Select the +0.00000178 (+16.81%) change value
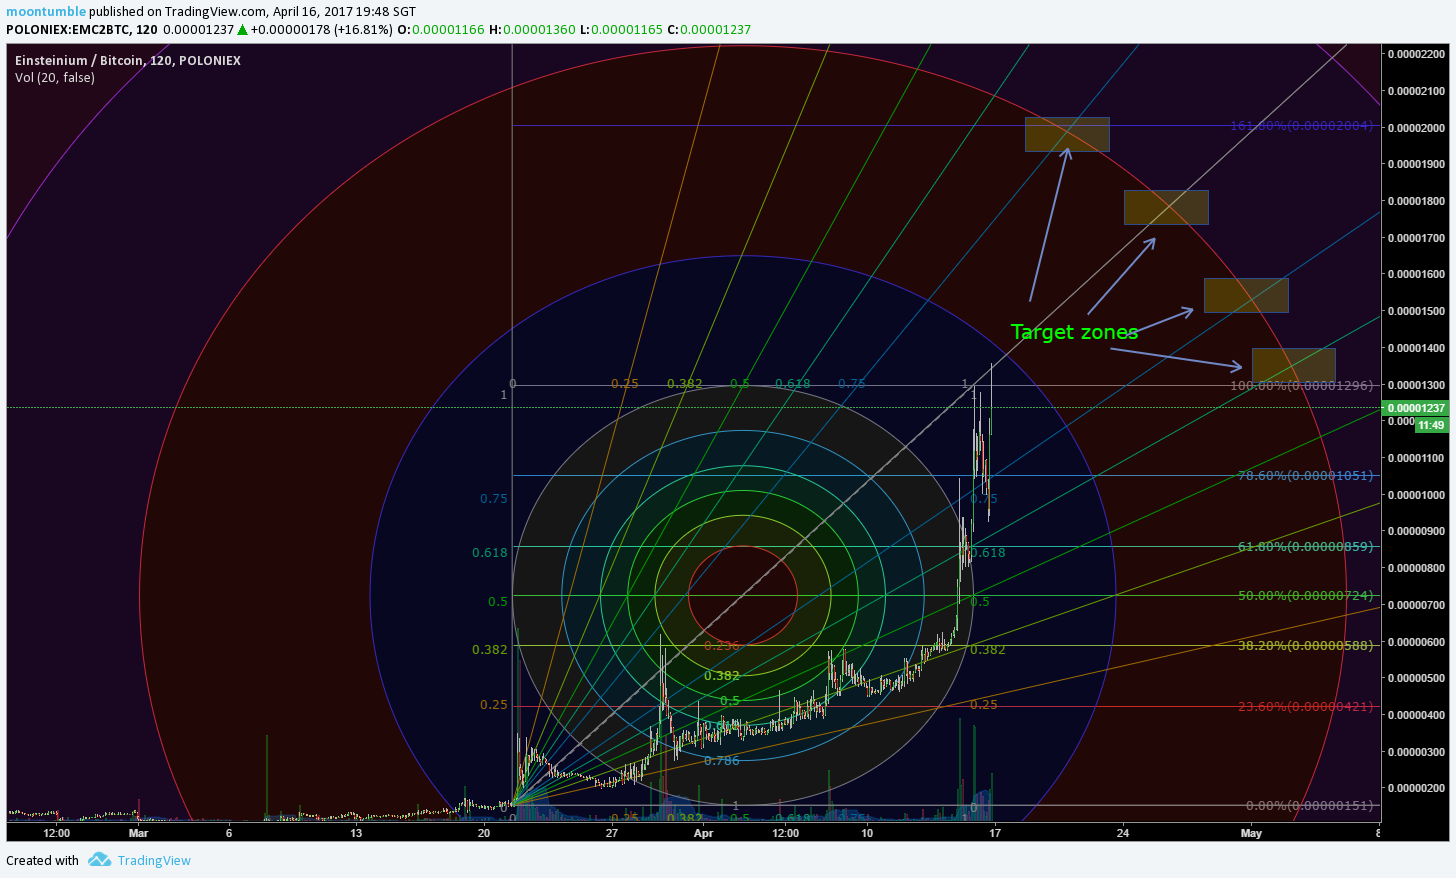The image size is (1456, 878). (321, 30)
